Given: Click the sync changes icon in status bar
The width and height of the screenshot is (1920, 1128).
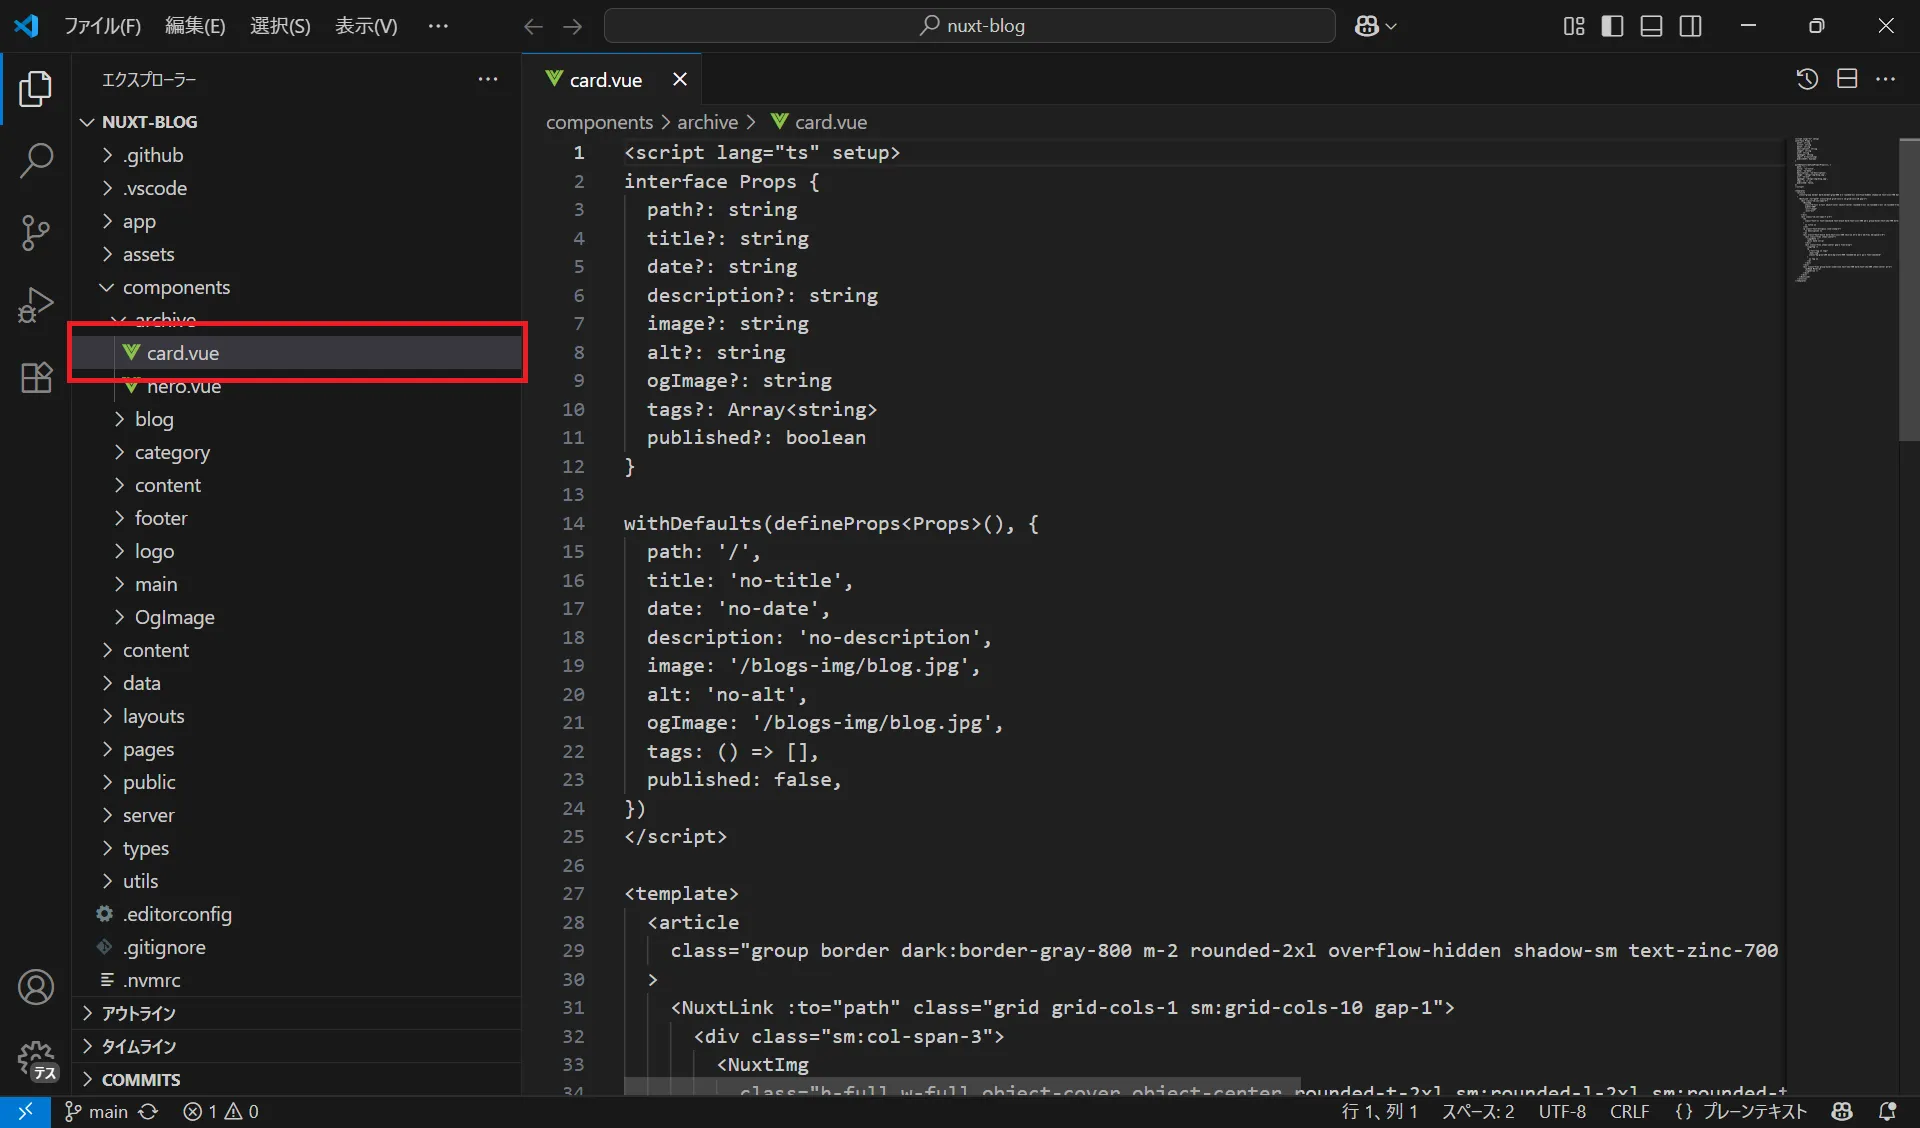Looking at the screenshot, I should [x=148, y=1111].
